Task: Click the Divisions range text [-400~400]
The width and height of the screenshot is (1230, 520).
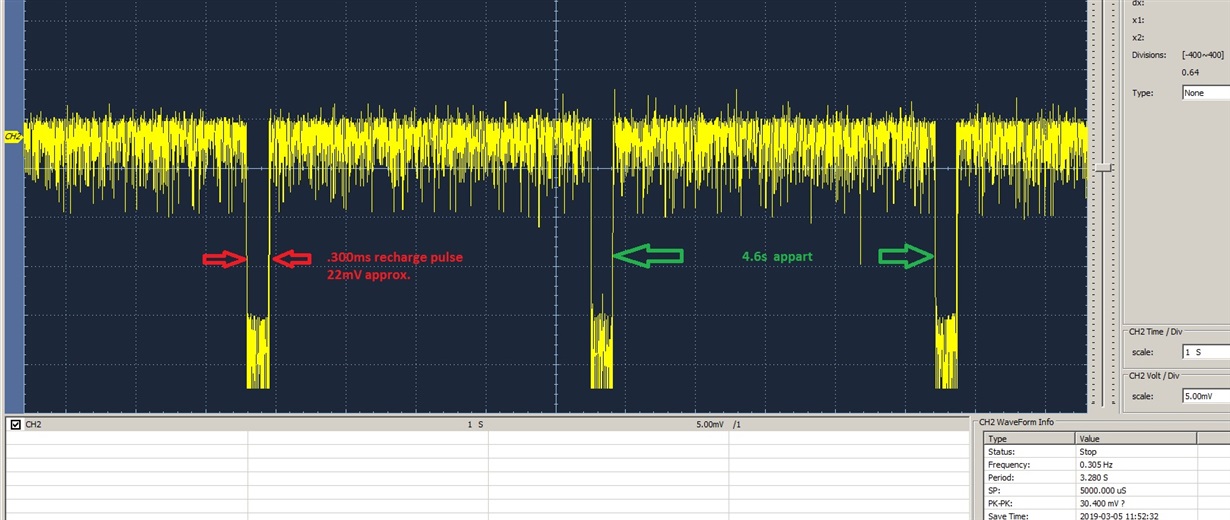Action: 1202,54
